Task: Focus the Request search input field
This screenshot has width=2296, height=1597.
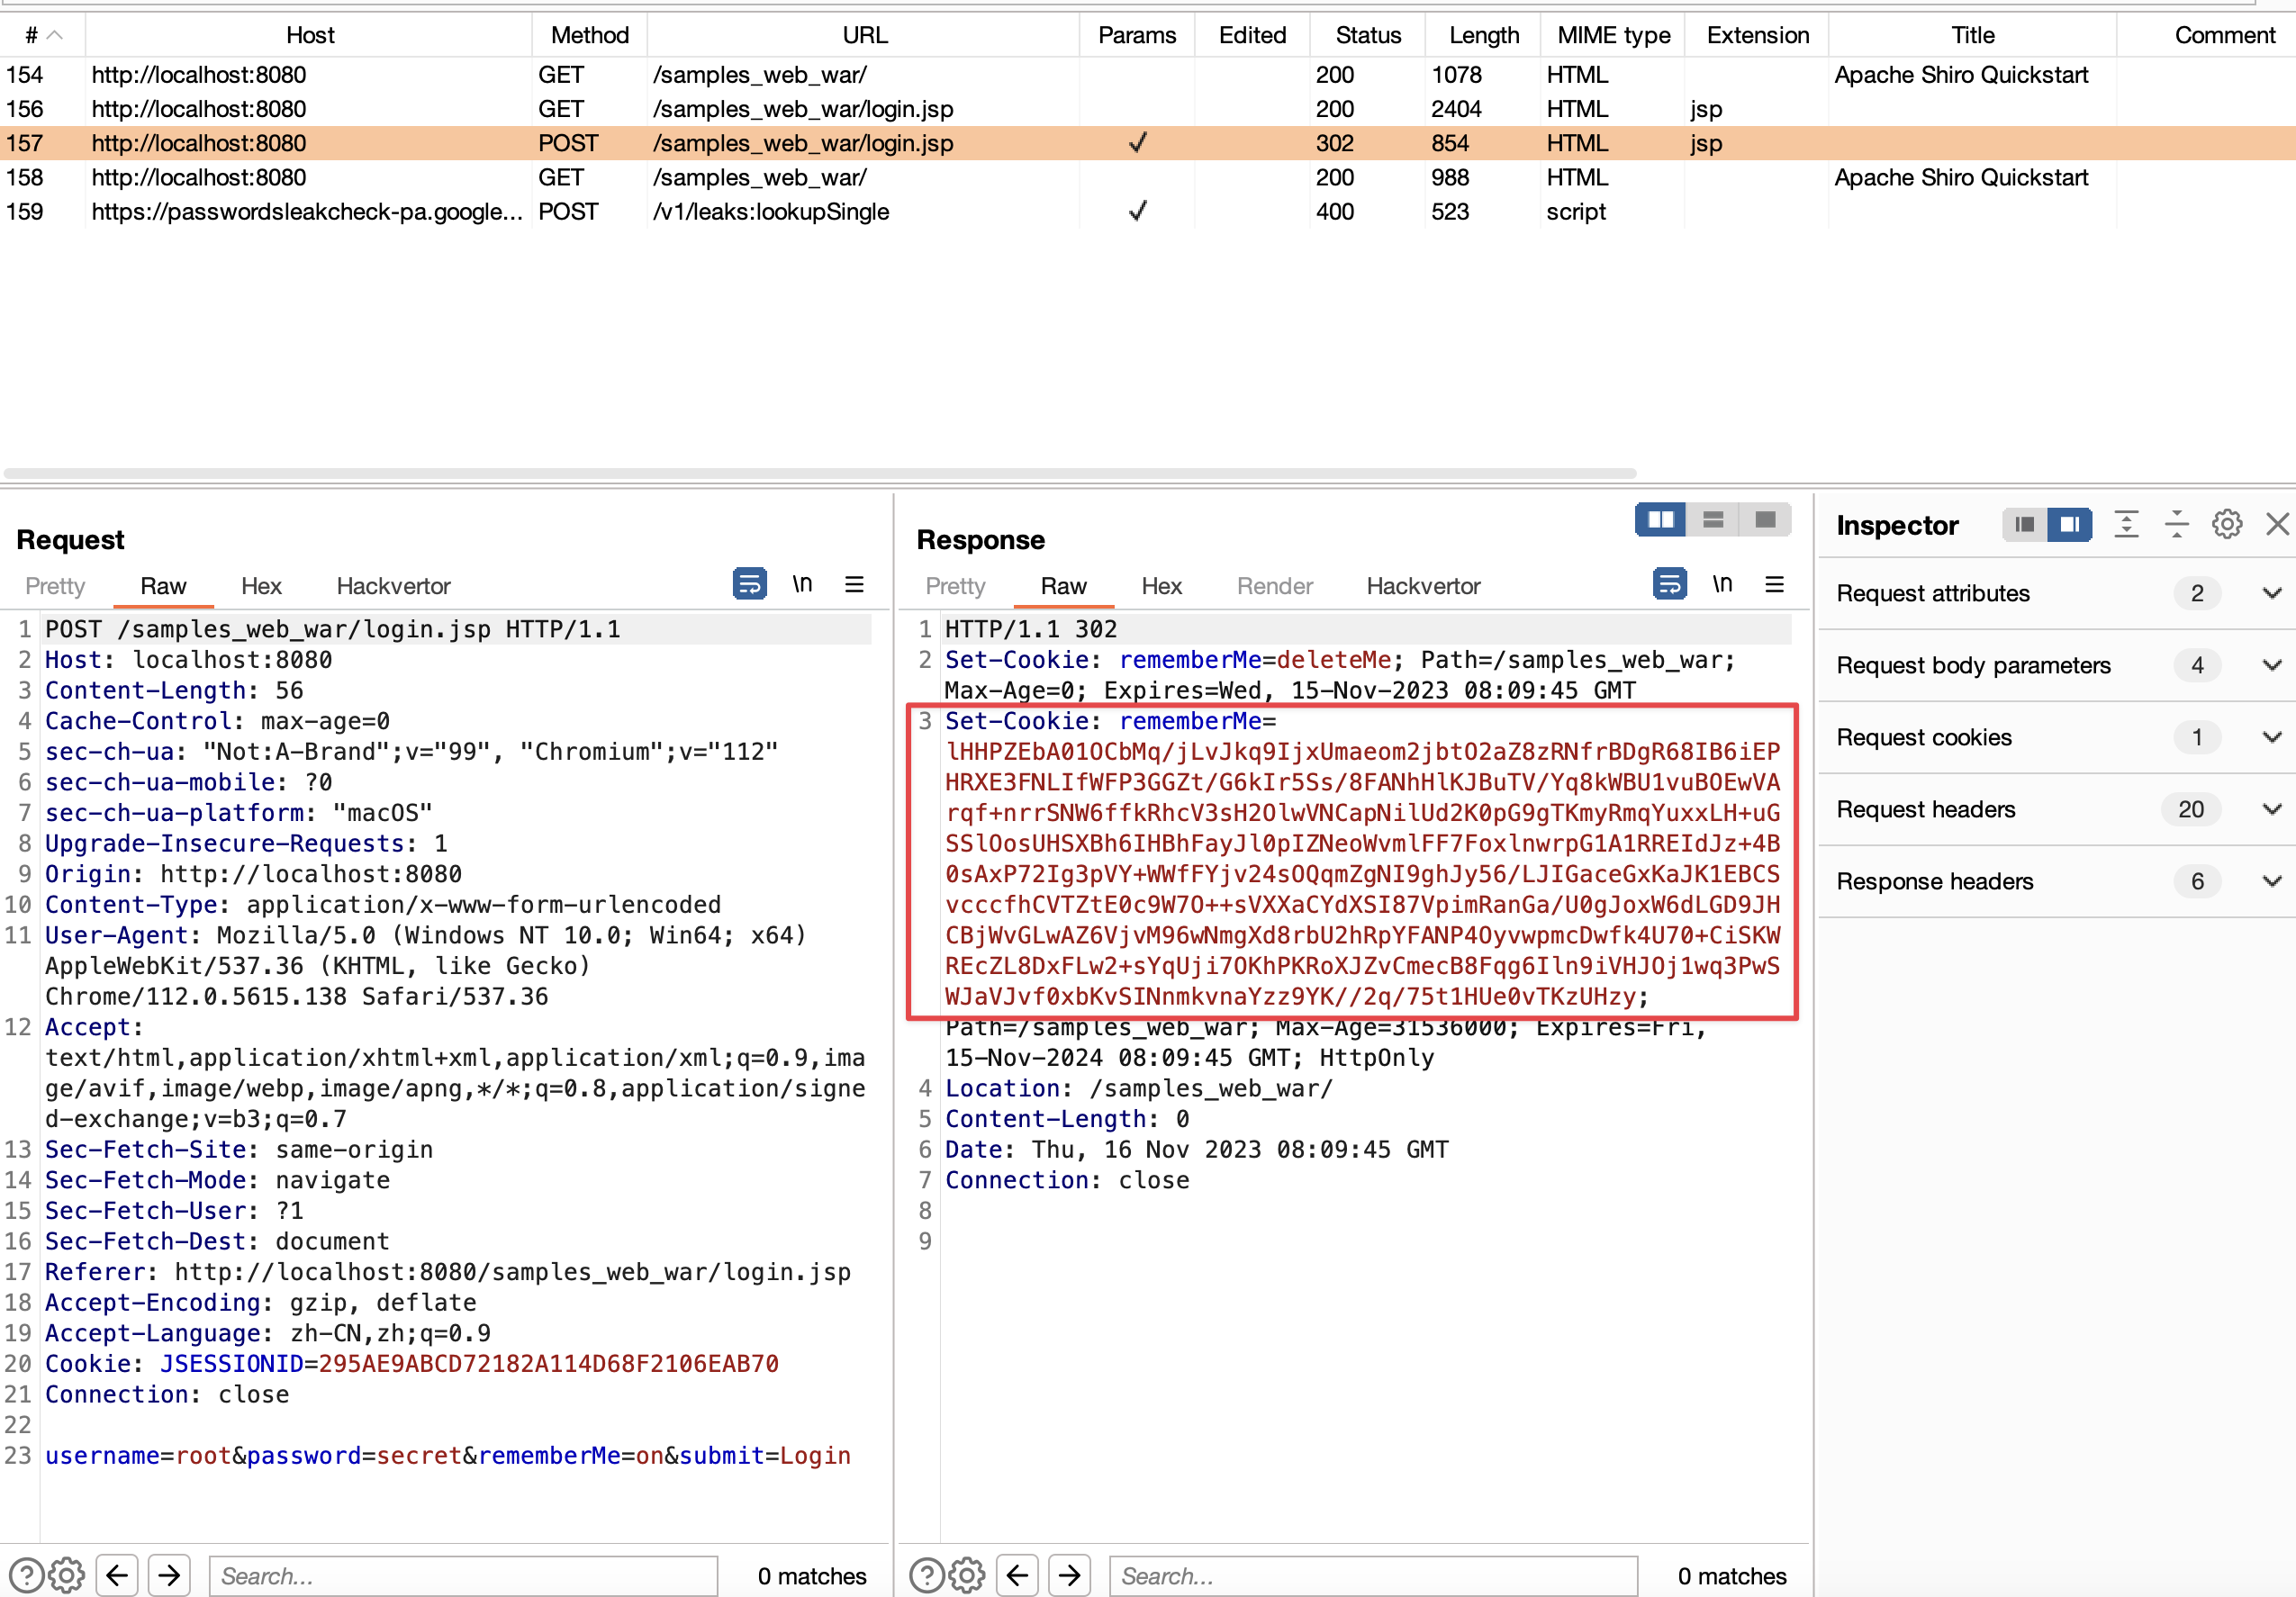Action: tap(463, 1576)
